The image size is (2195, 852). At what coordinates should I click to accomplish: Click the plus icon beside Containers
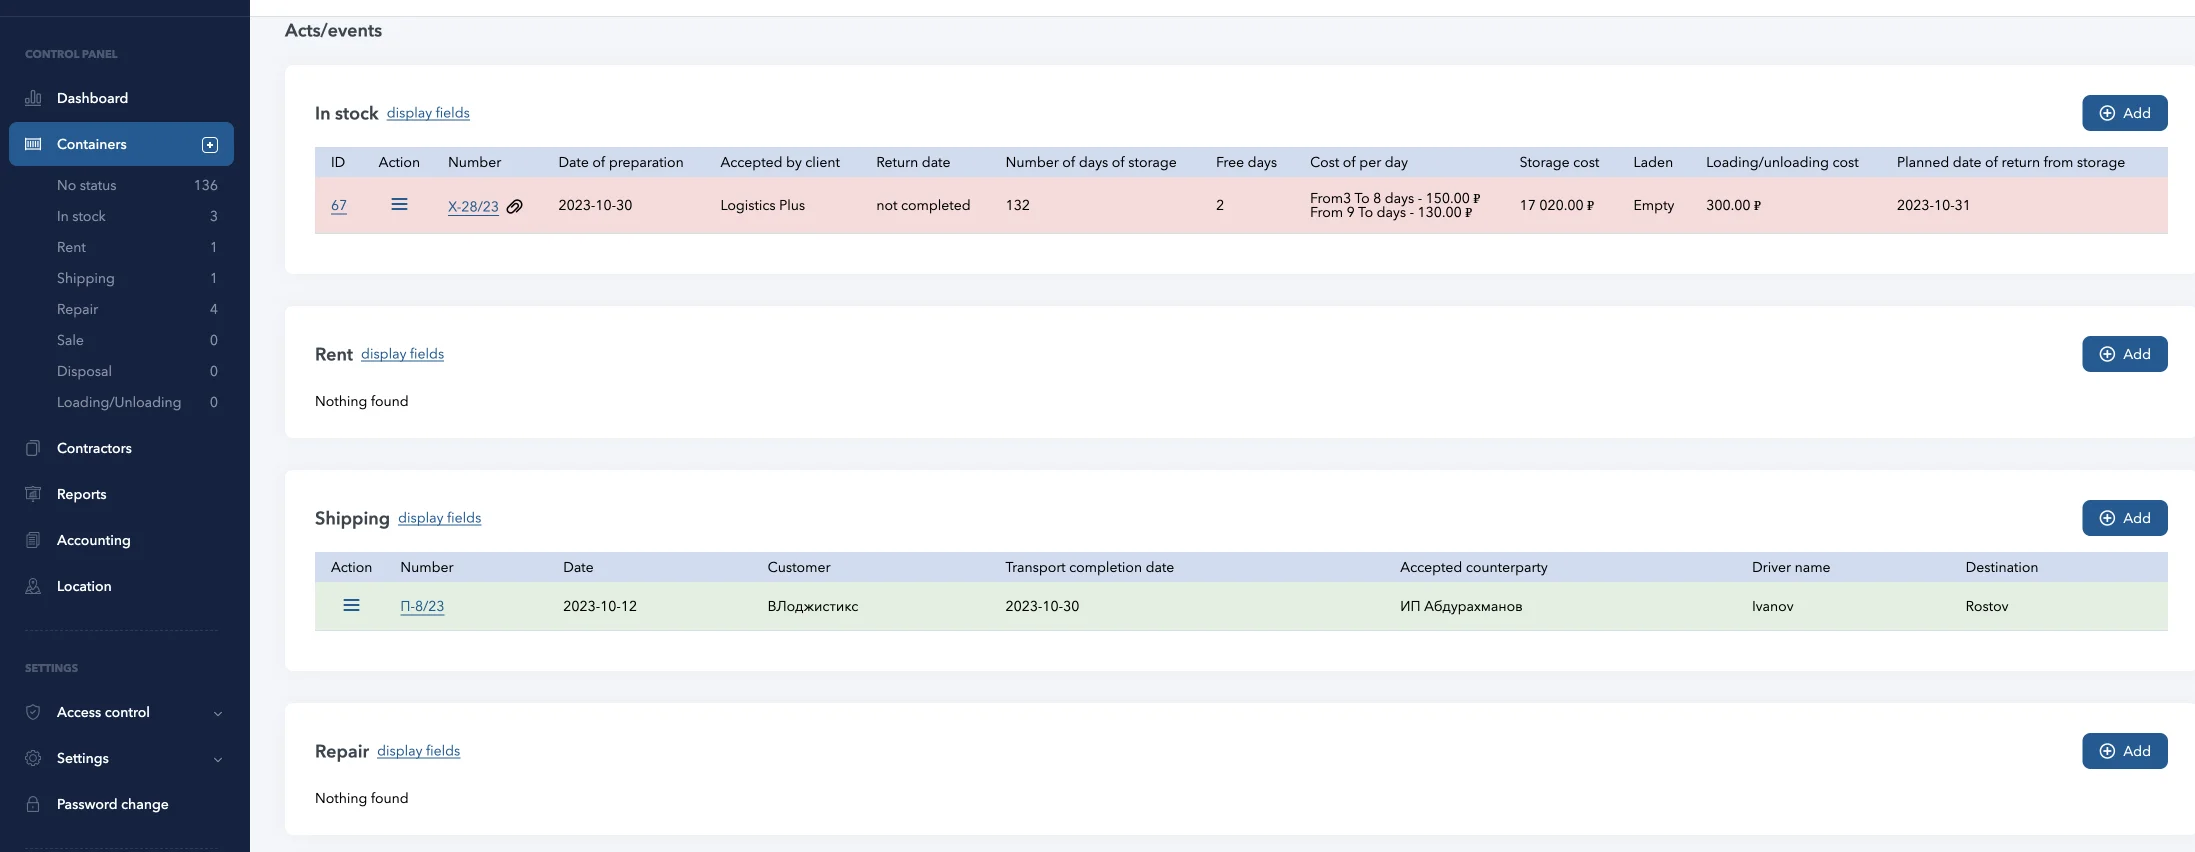tap(210, 145)
